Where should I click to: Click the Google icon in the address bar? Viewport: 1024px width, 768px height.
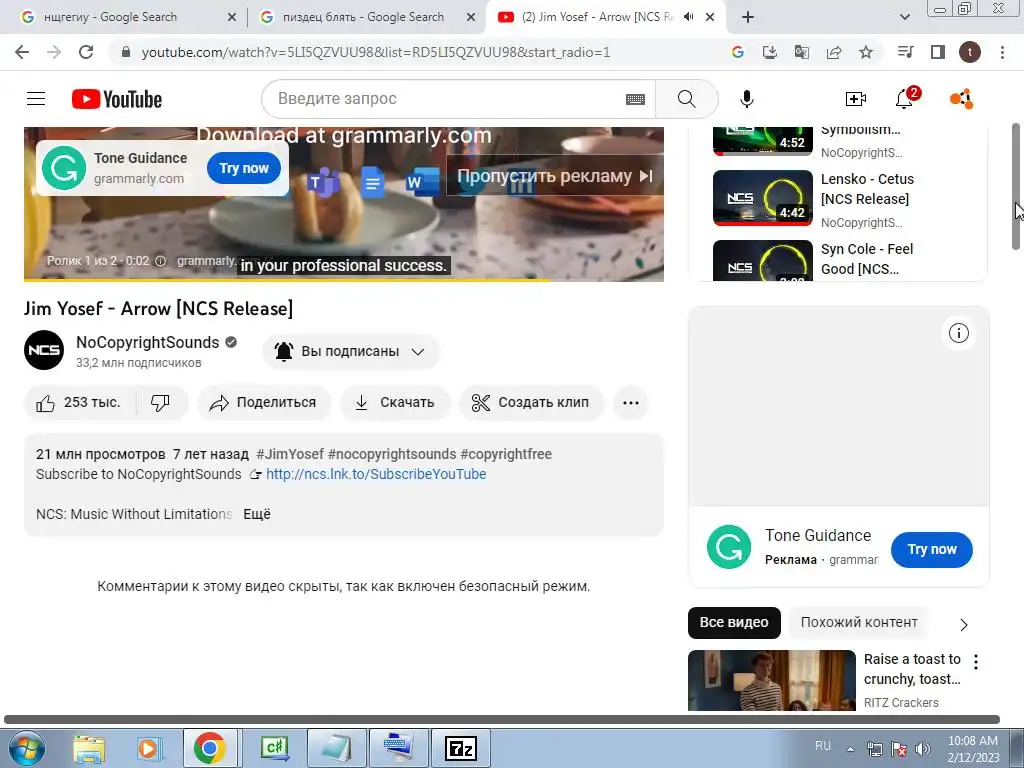click(x=737, y=52)
